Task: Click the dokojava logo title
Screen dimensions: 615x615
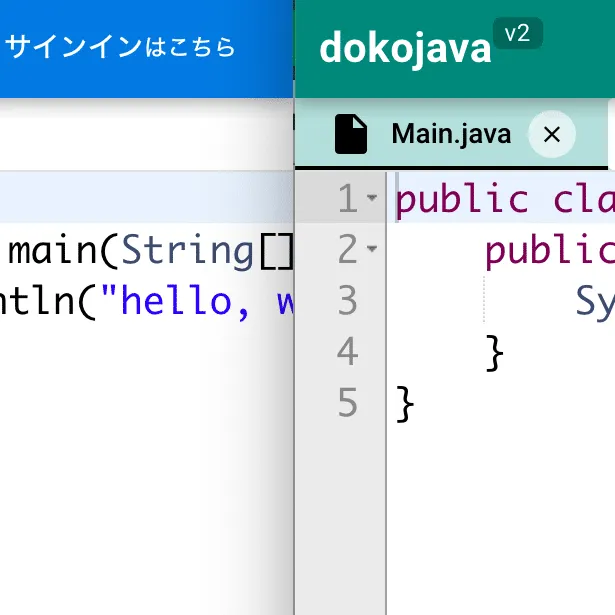Action: (x=405, y=49)
